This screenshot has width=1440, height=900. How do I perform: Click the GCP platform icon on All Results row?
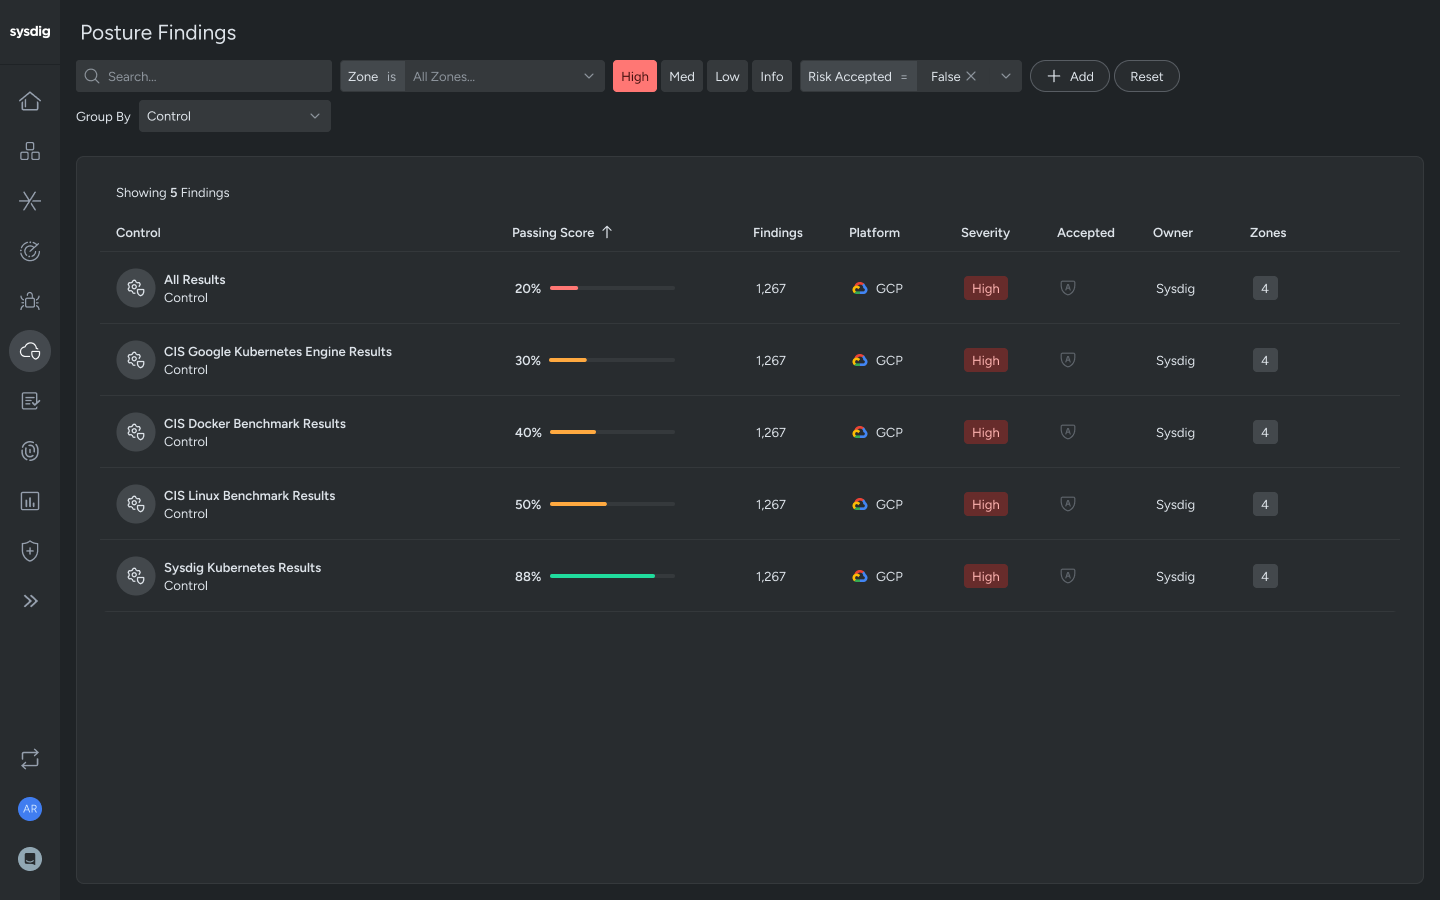(x=860, y=288)
